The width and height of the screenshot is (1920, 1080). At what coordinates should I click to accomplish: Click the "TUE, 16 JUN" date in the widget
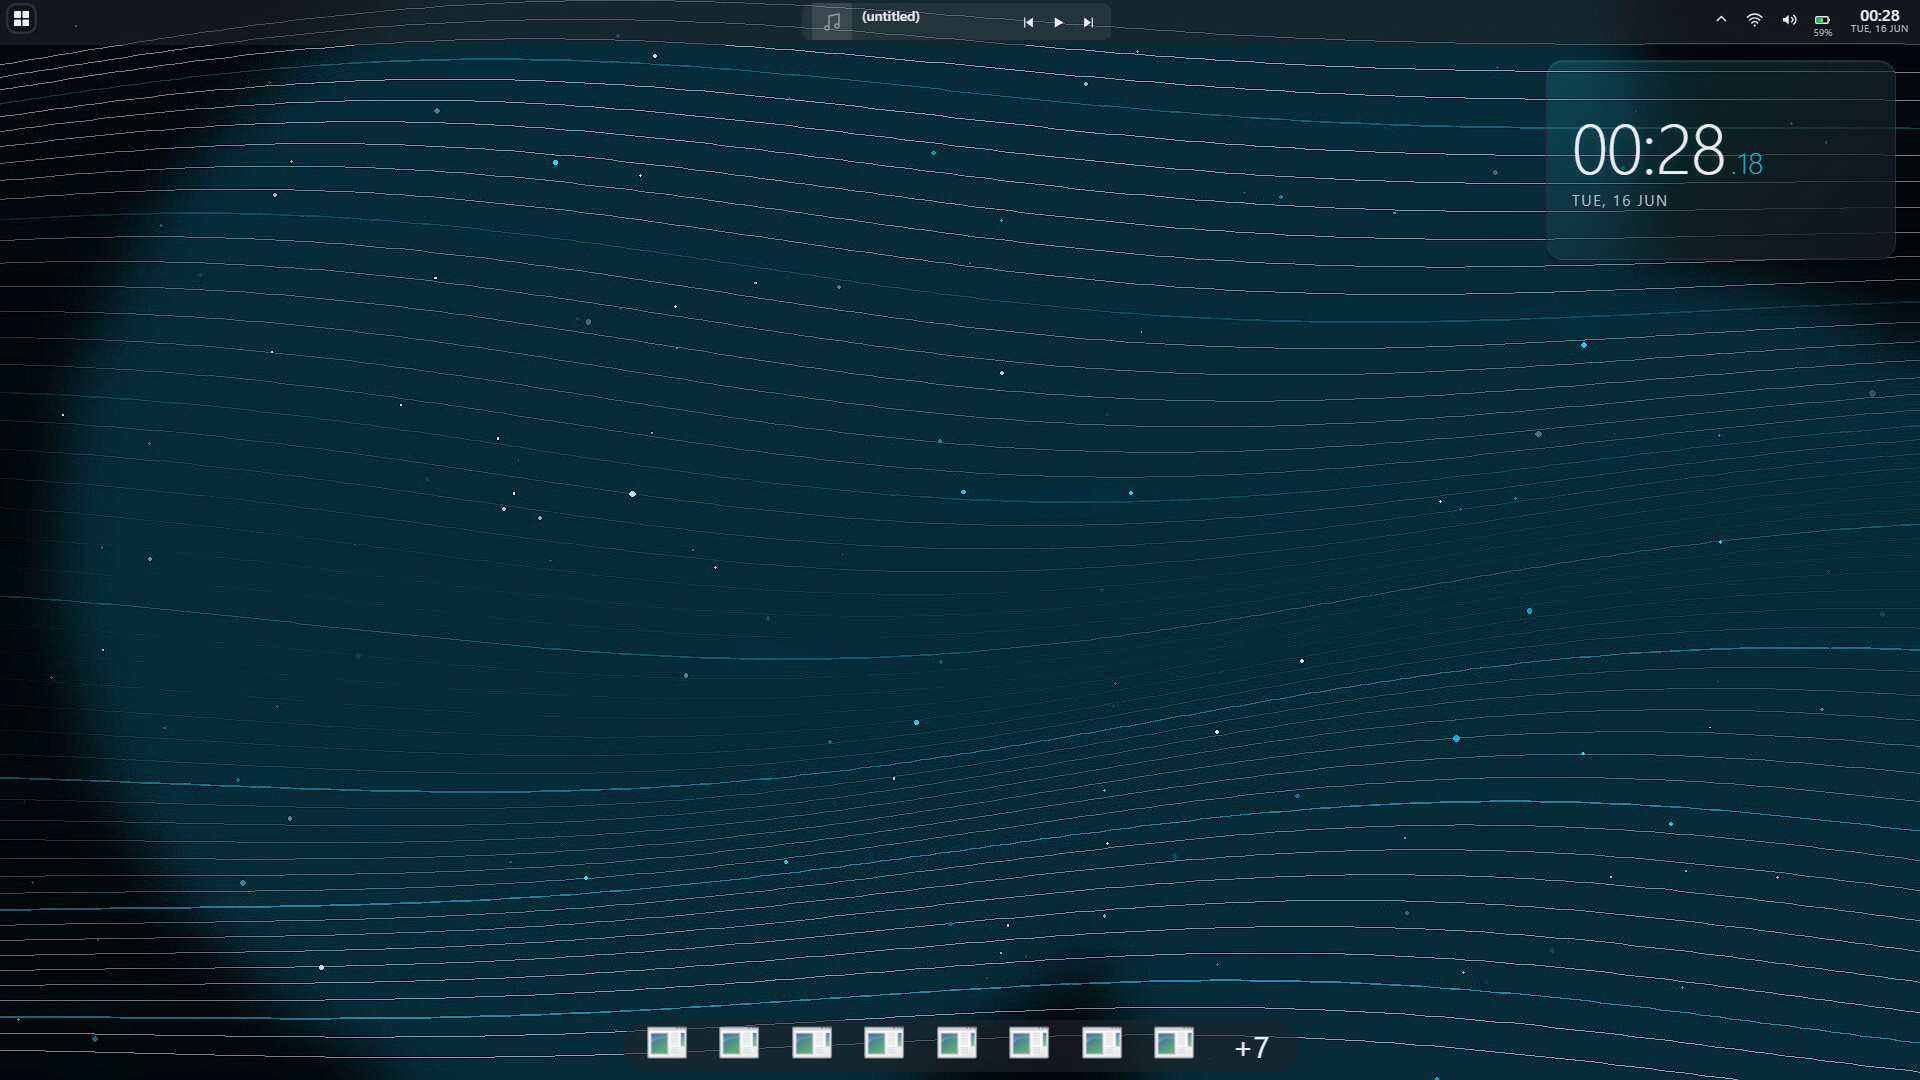coord(1619,201)
